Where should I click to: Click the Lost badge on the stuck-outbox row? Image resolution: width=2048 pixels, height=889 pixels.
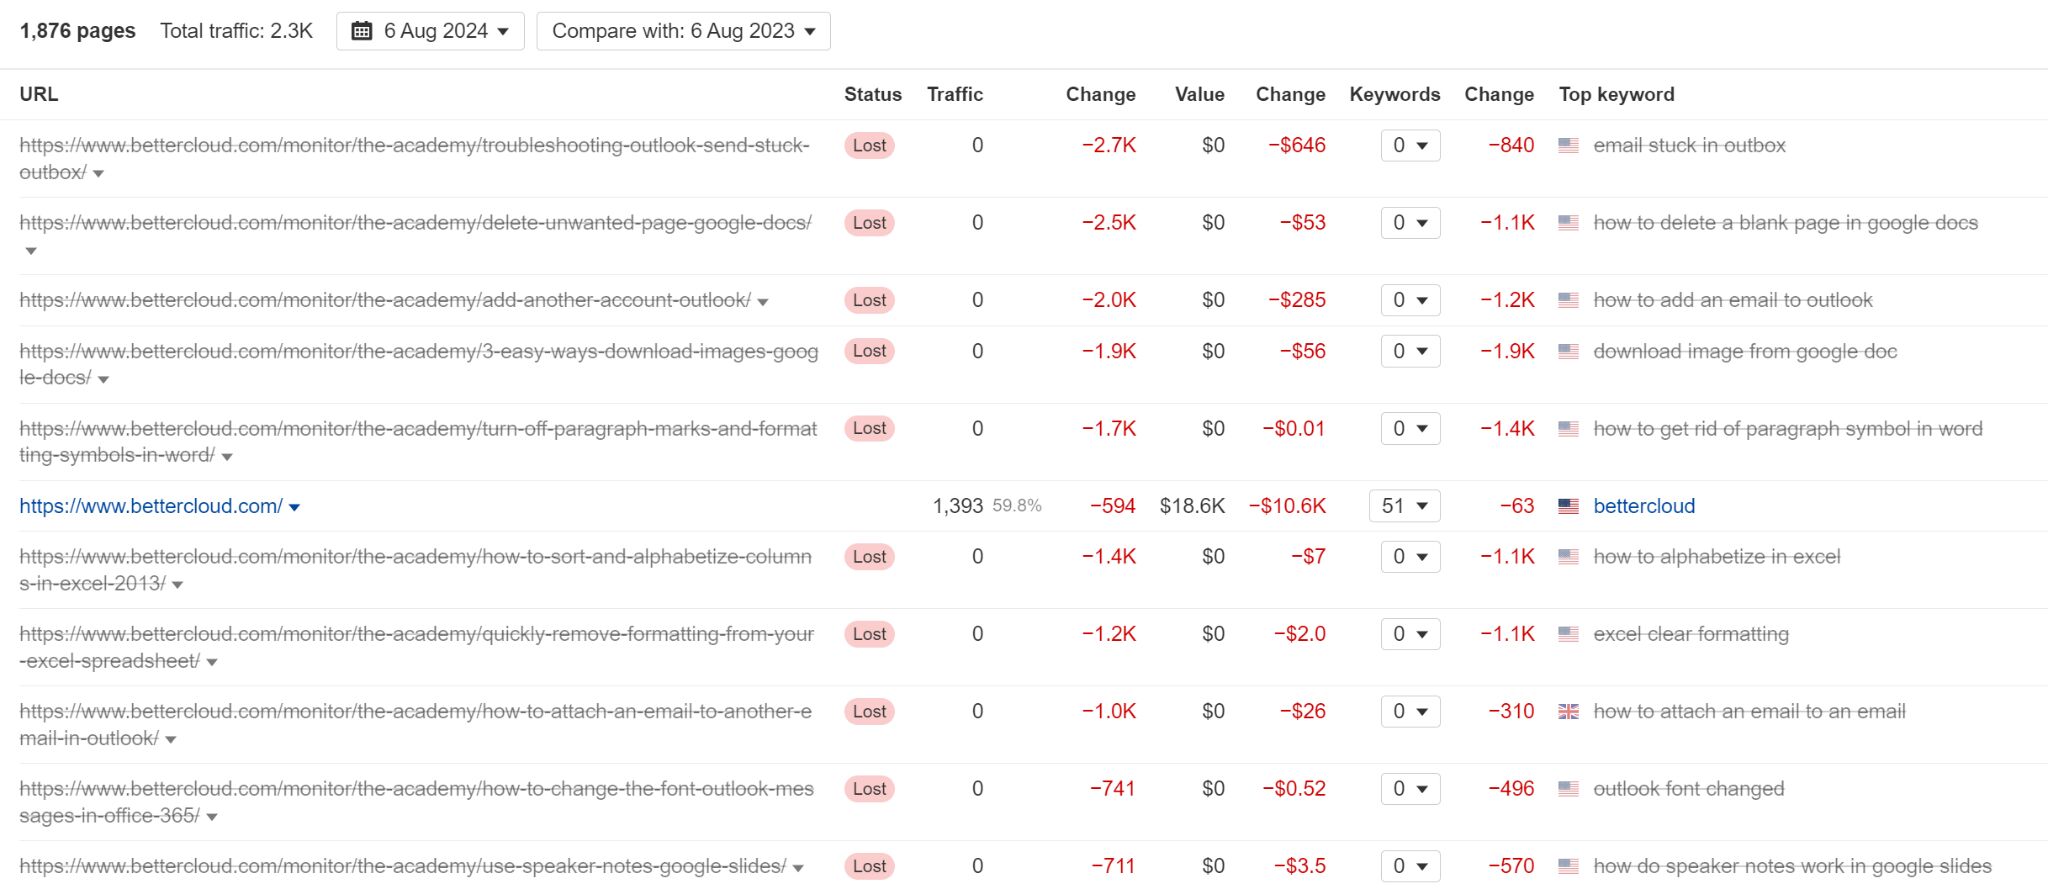869,145
